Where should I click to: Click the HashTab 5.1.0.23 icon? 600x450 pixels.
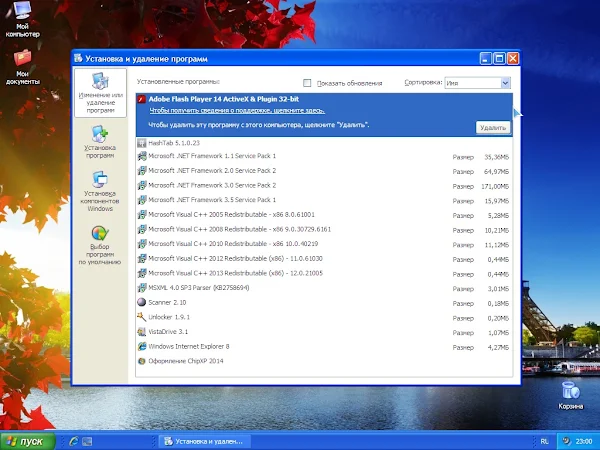[x=142, y=143]
